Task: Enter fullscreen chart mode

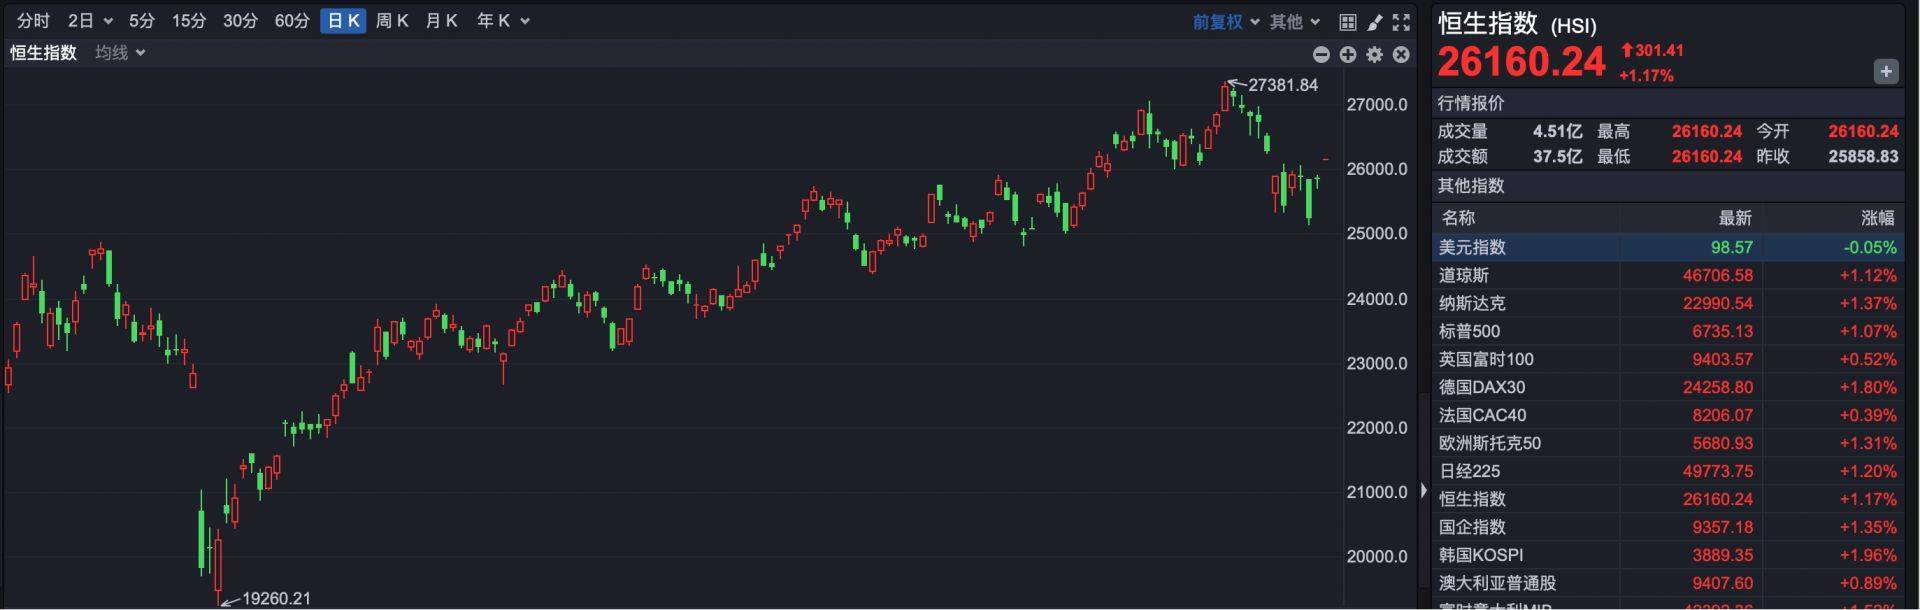Action: point(1401,22)
